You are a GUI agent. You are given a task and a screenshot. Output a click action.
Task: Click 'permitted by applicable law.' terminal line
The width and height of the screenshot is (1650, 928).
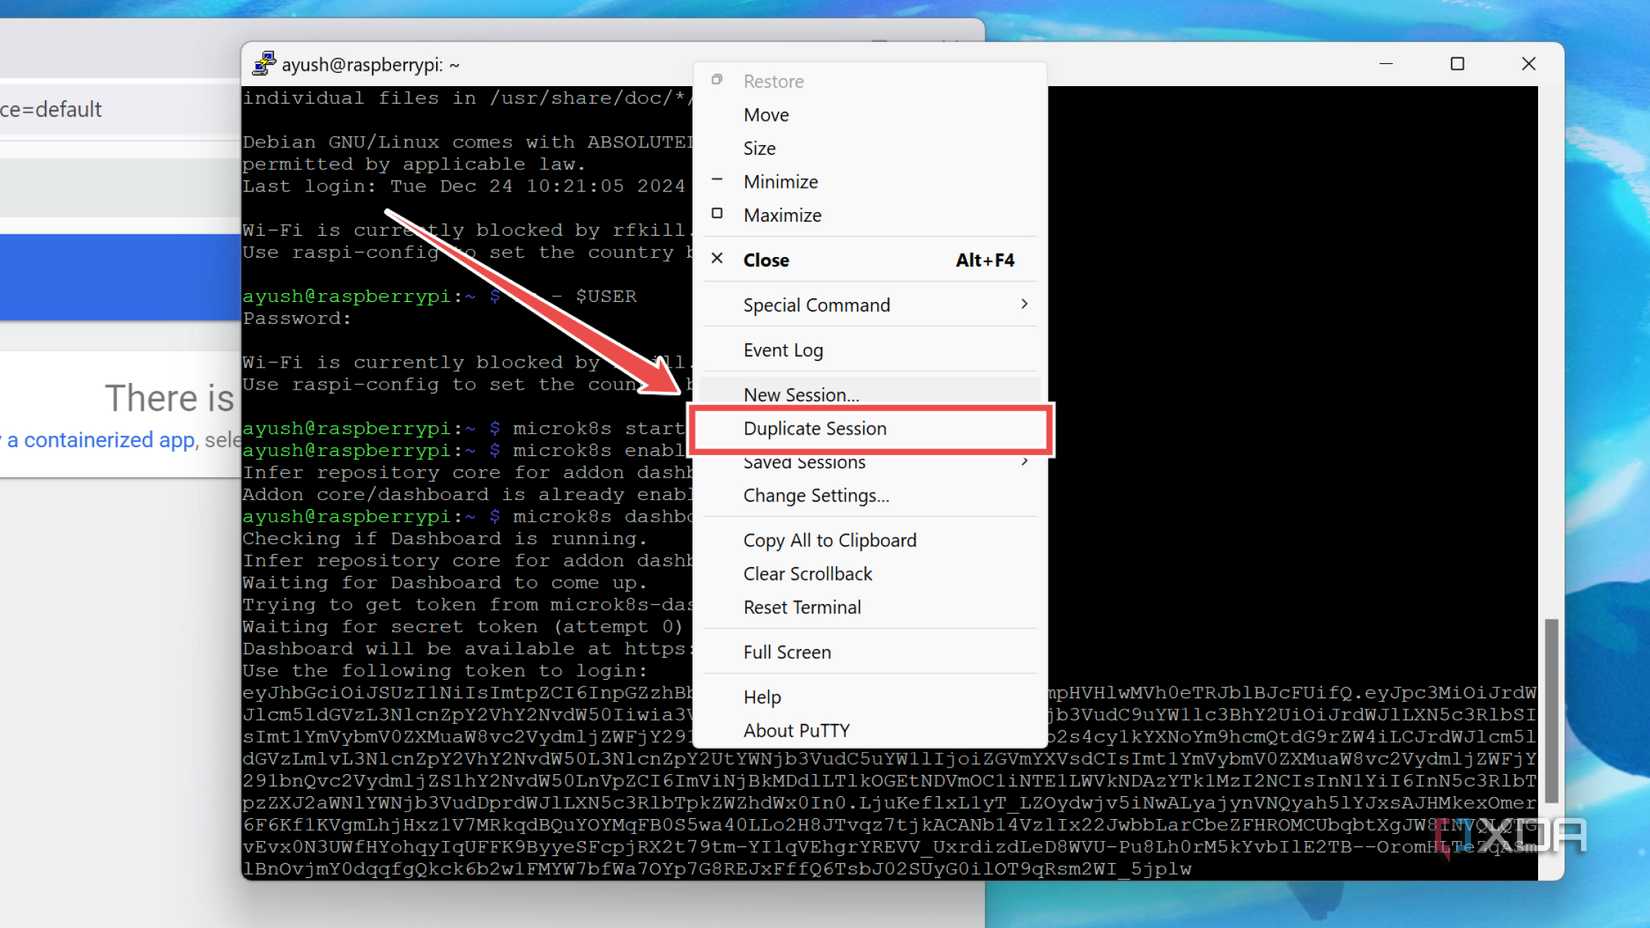click(x=414, y=164)
